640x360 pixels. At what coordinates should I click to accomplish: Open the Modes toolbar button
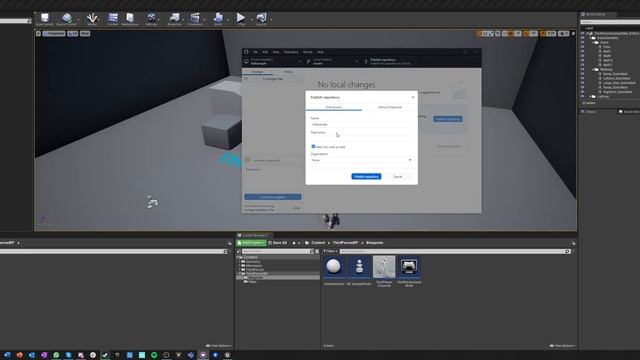pos(92,18)
